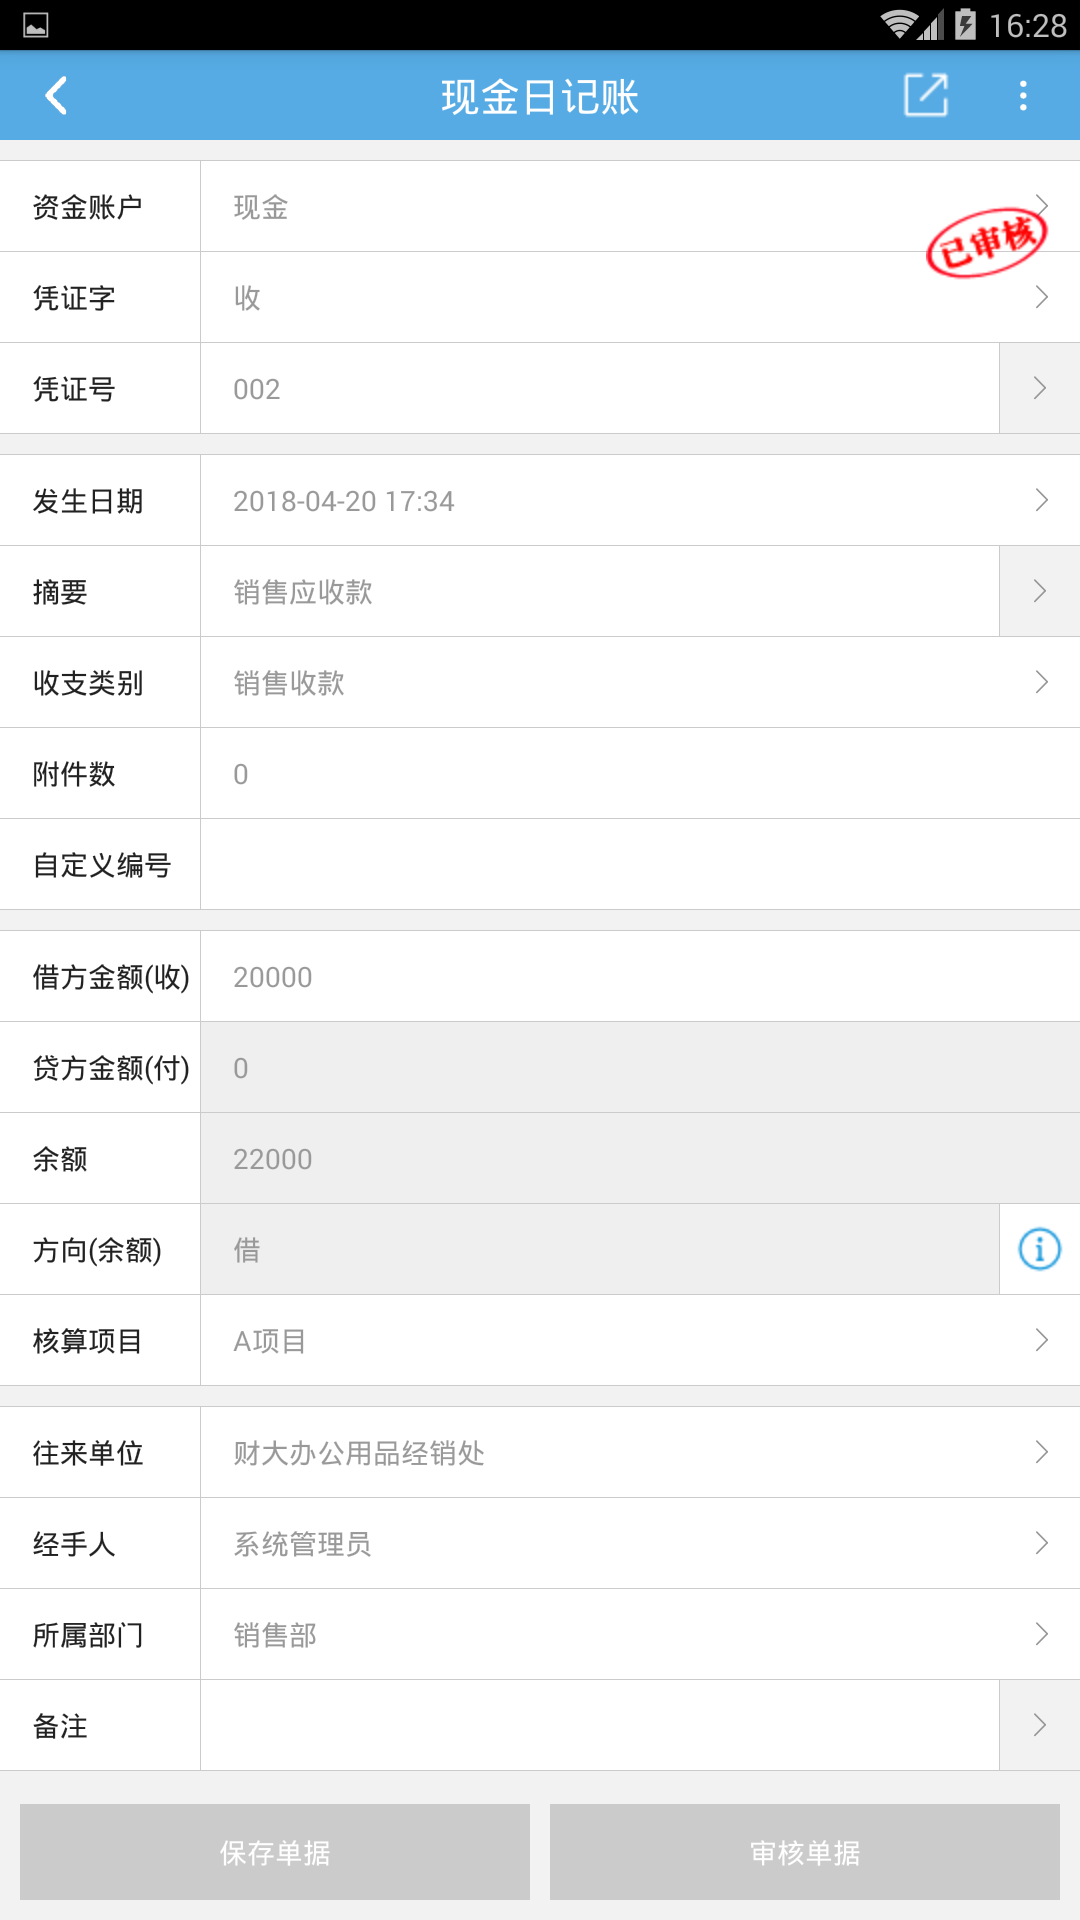Screen dimensions: 1080x1920
Task: Tap the A项目 value
Action: [270, 1341]
